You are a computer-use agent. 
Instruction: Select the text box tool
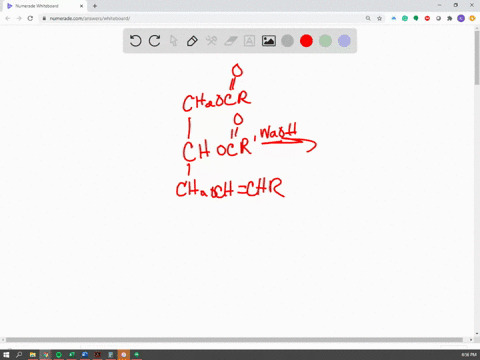[x=249, y=41]
